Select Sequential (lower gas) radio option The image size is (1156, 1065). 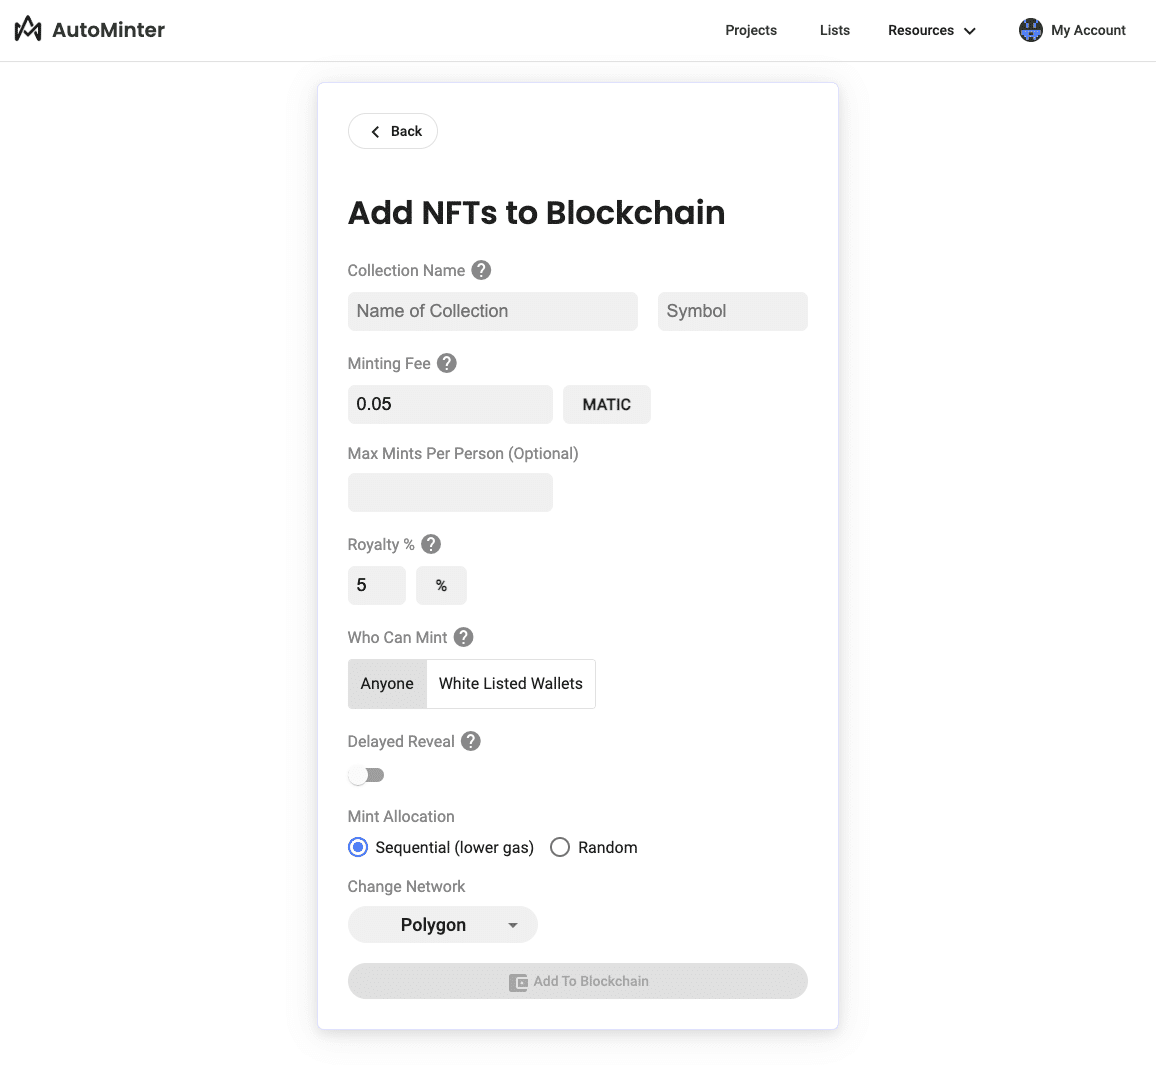click(358, 847)
